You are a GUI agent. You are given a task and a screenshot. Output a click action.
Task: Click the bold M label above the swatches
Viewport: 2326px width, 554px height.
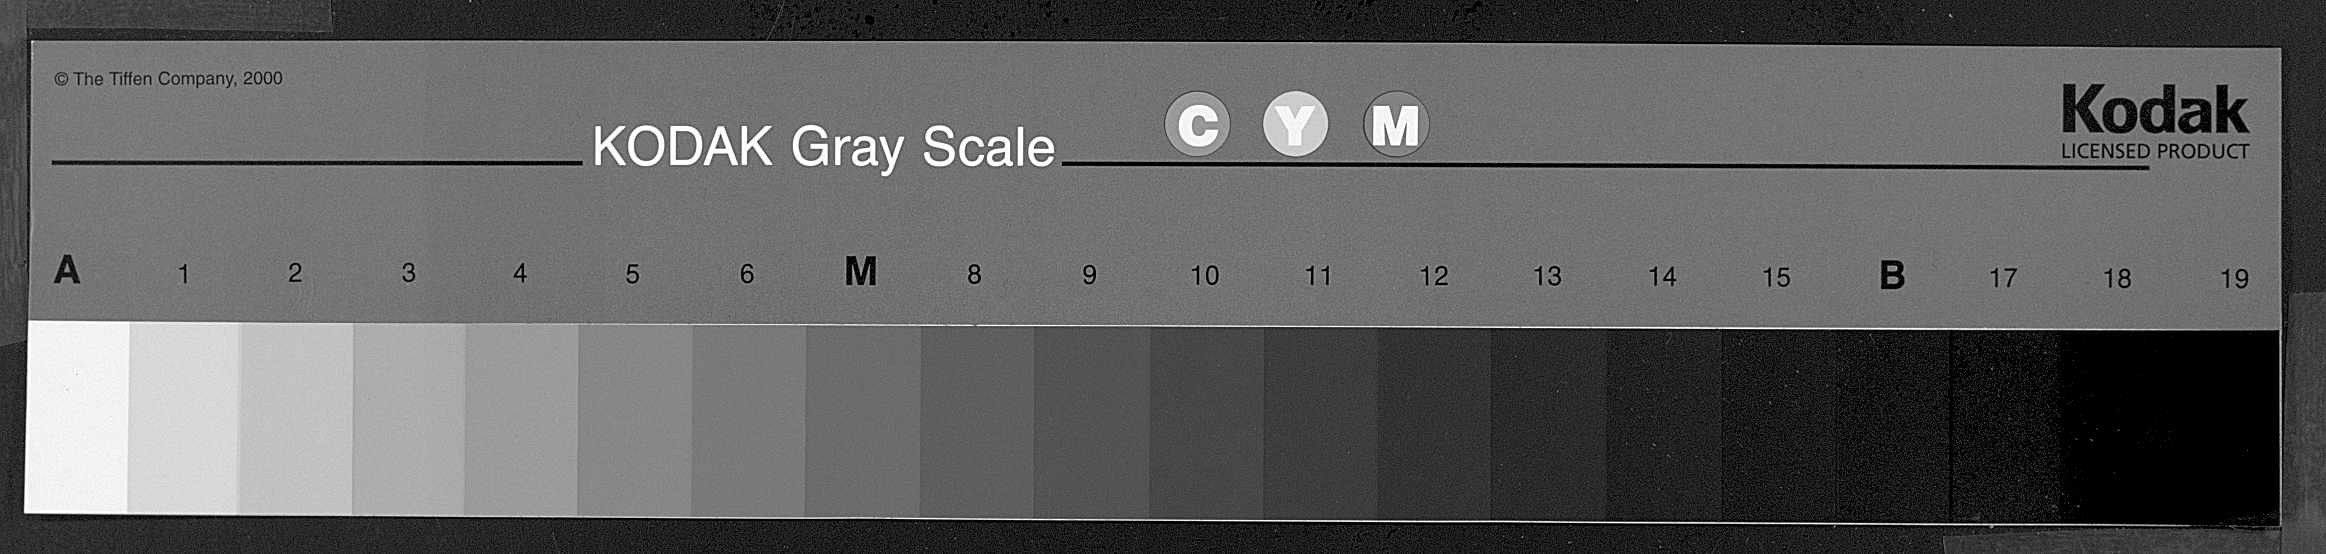click(x=861, y=271)
